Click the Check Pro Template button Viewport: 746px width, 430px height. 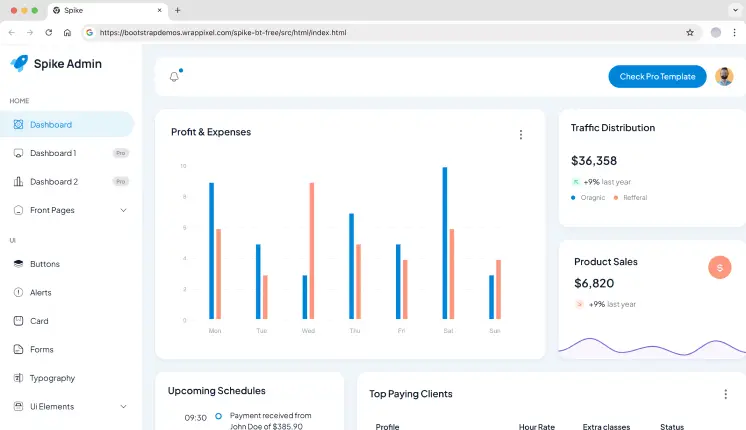[657, 77]
